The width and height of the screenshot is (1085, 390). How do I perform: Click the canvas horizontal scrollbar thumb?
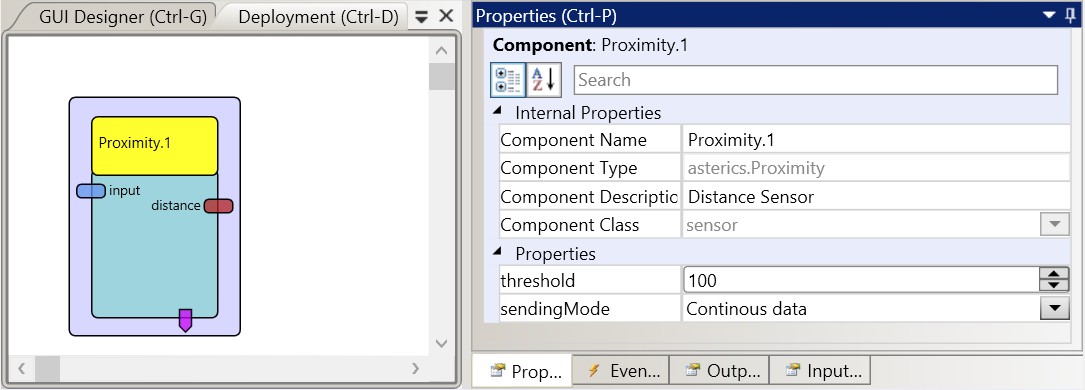point(48,369)
